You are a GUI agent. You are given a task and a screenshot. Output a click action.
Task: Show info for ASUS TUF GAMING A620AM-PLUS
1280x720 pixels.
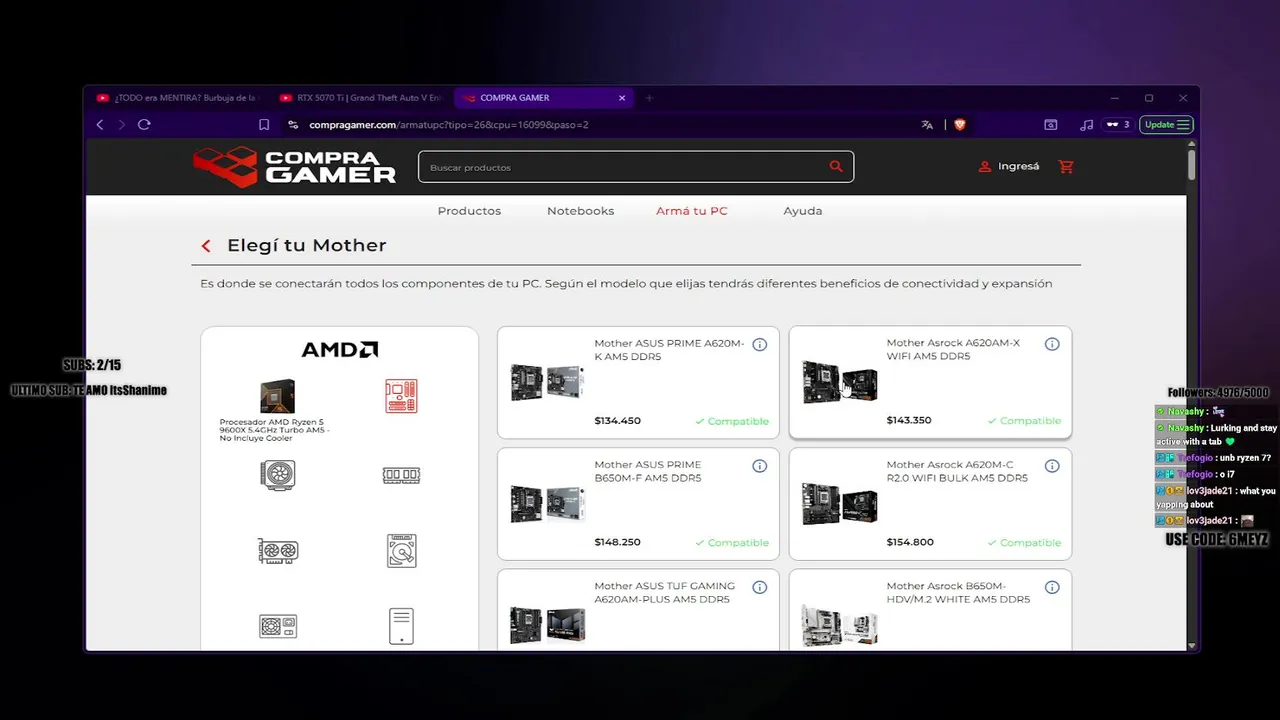[x=759, y=588]
